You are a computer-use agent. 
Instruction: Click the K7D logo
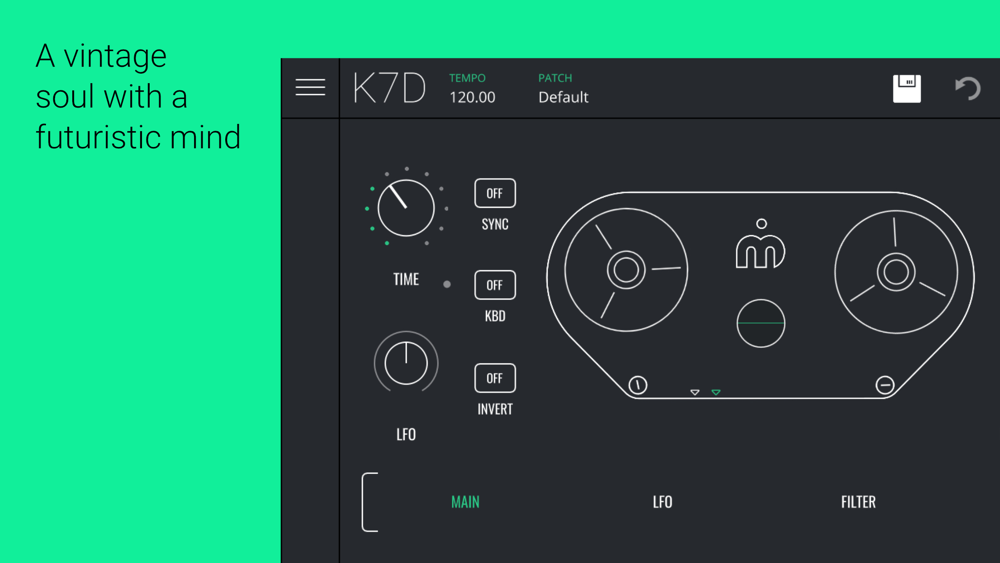[x=389, y=88]
